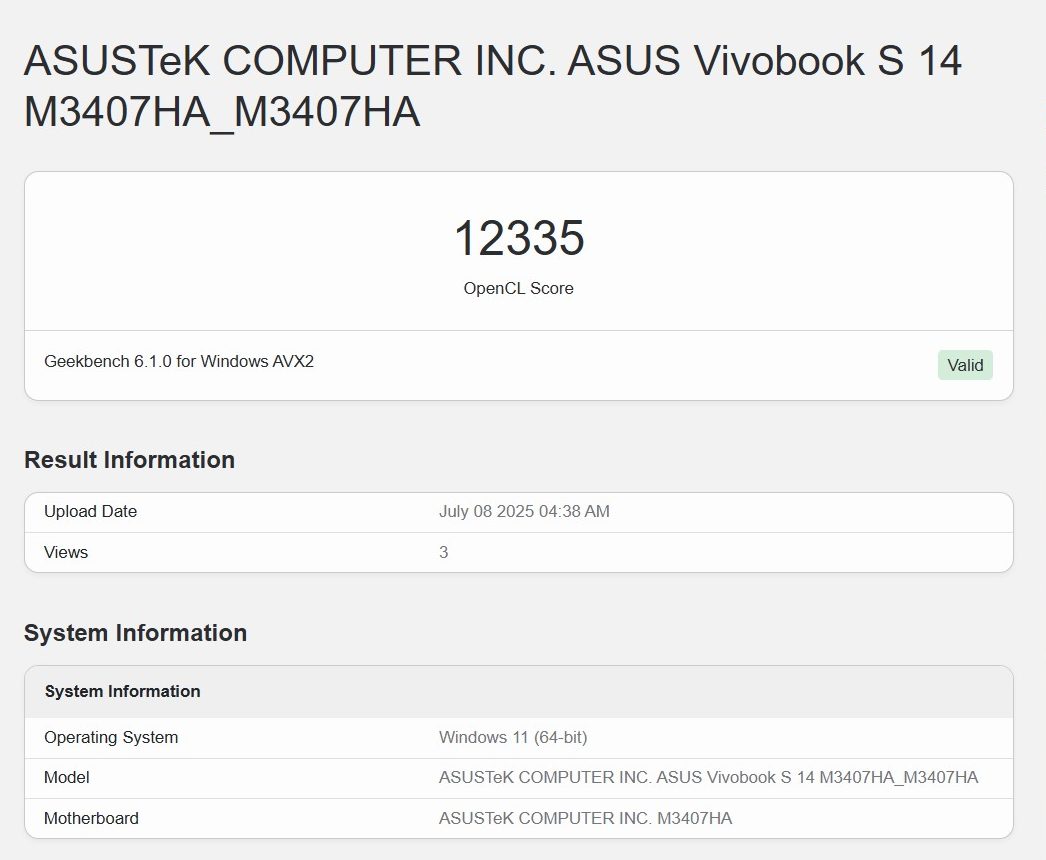Click the Windows 11 (64-bit) value
This screenshot has width=1046, height=860.
tap(512, 737)
